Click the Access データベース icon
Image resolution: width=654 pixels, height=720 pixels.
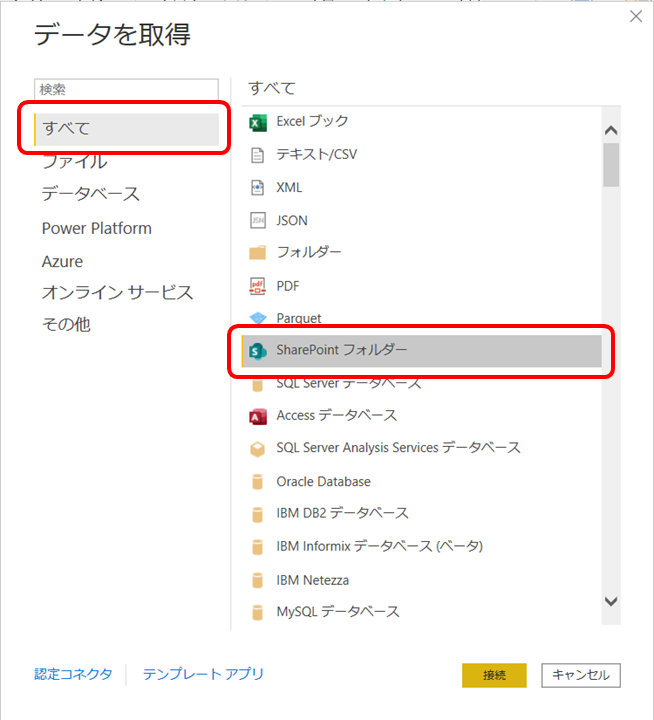[x=258, y=416]
